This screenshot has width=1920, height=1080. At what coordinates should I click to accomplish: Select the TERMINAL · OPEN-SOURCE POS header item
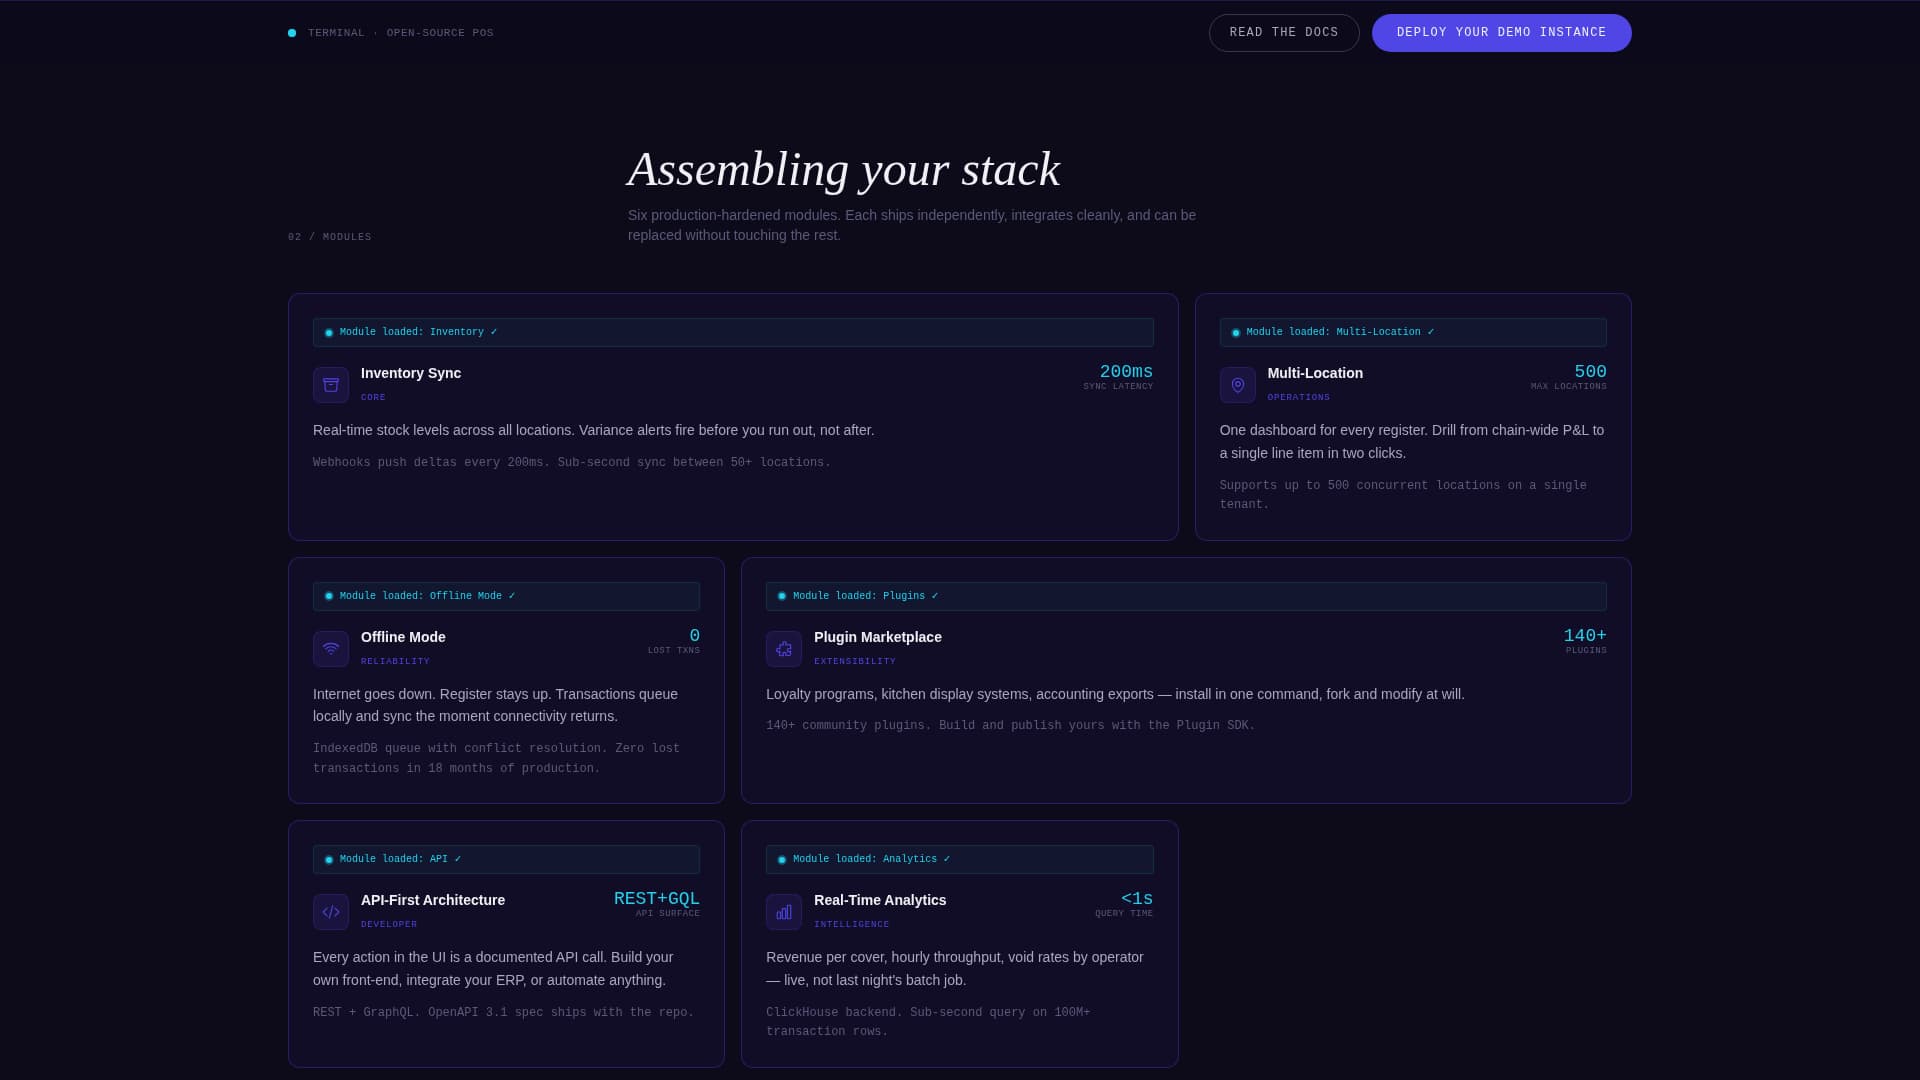pyautogui.click(x=399, y=33)
